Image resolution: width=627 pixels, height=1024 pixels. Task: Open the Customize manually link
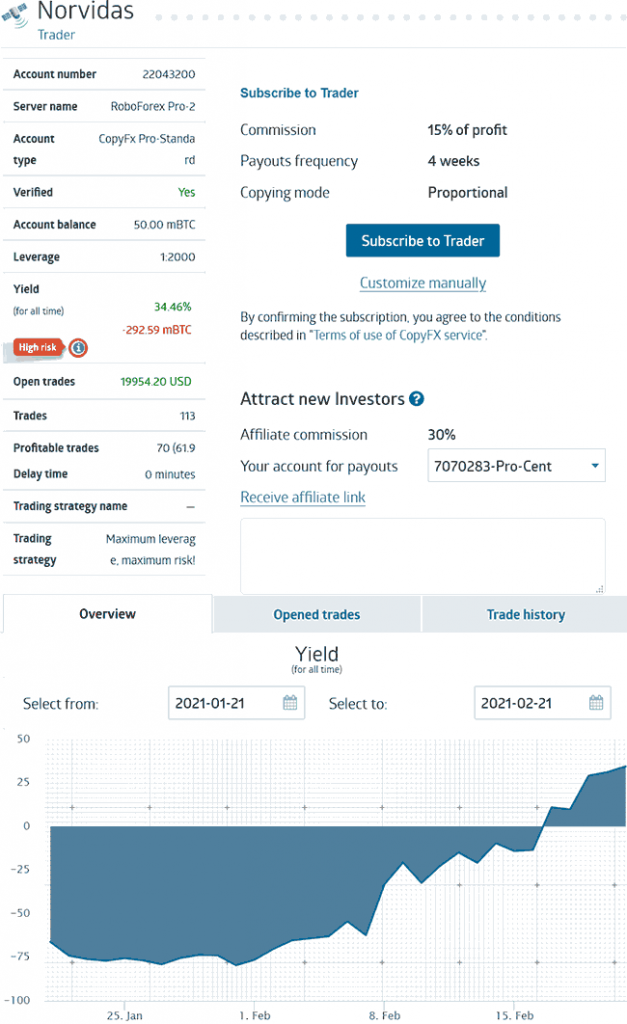(423, 283)
